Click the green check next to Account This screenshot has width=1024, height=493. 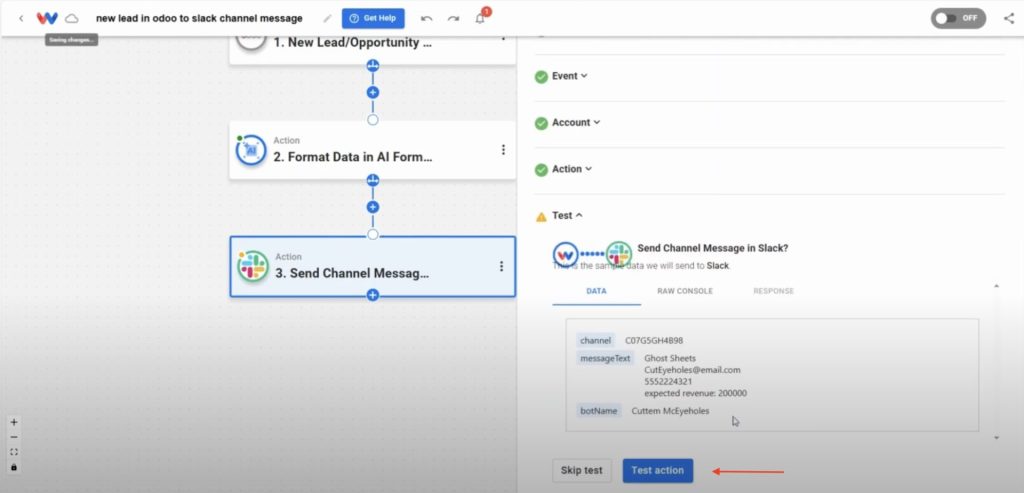(x=541, y=123)
